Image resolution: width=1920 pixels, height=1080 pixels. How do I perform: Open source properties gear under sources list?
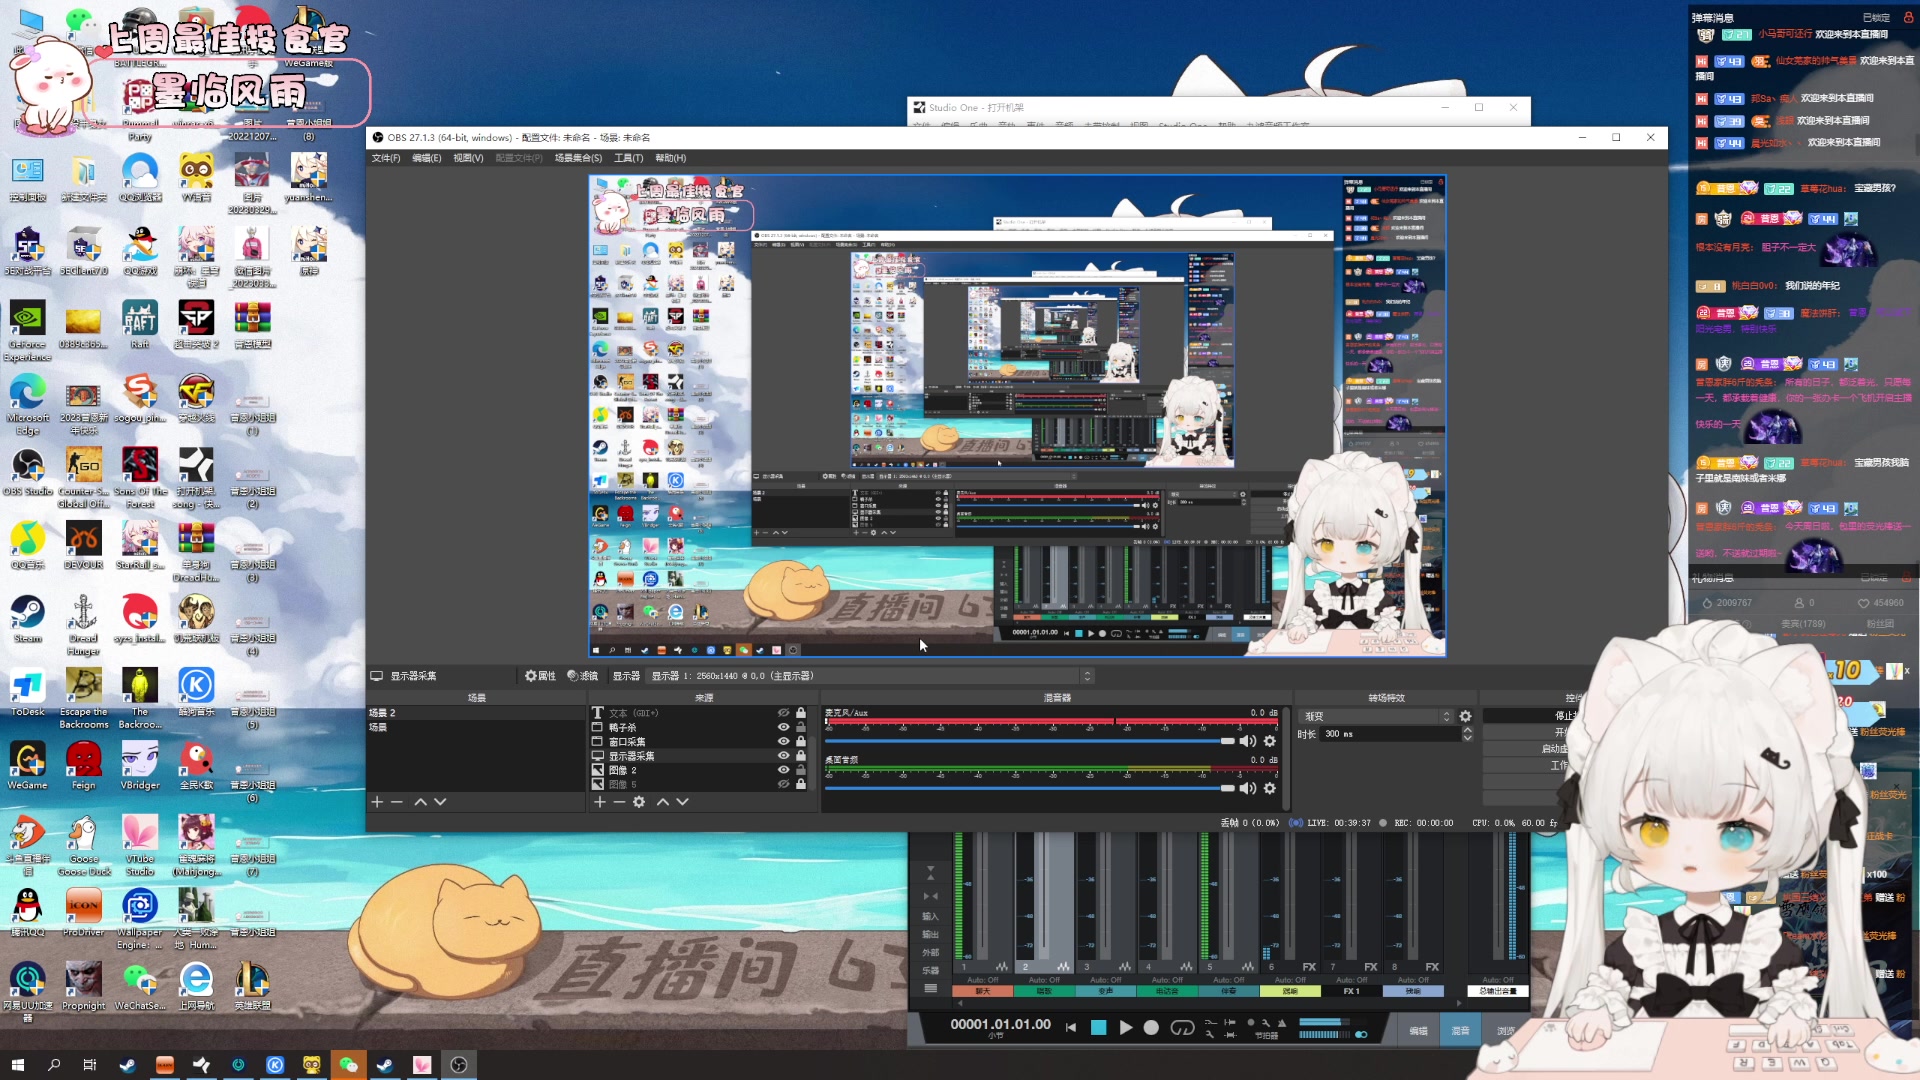[639, 802]
